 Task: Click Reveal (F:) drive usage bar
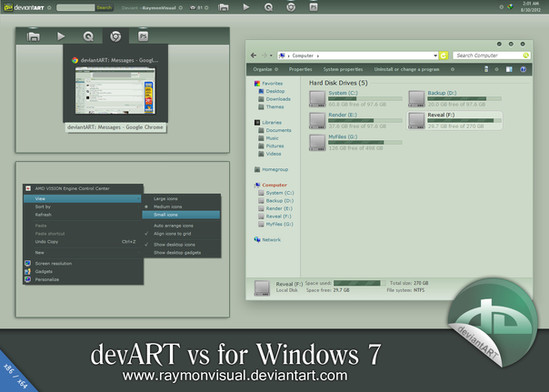click(464, 120)
